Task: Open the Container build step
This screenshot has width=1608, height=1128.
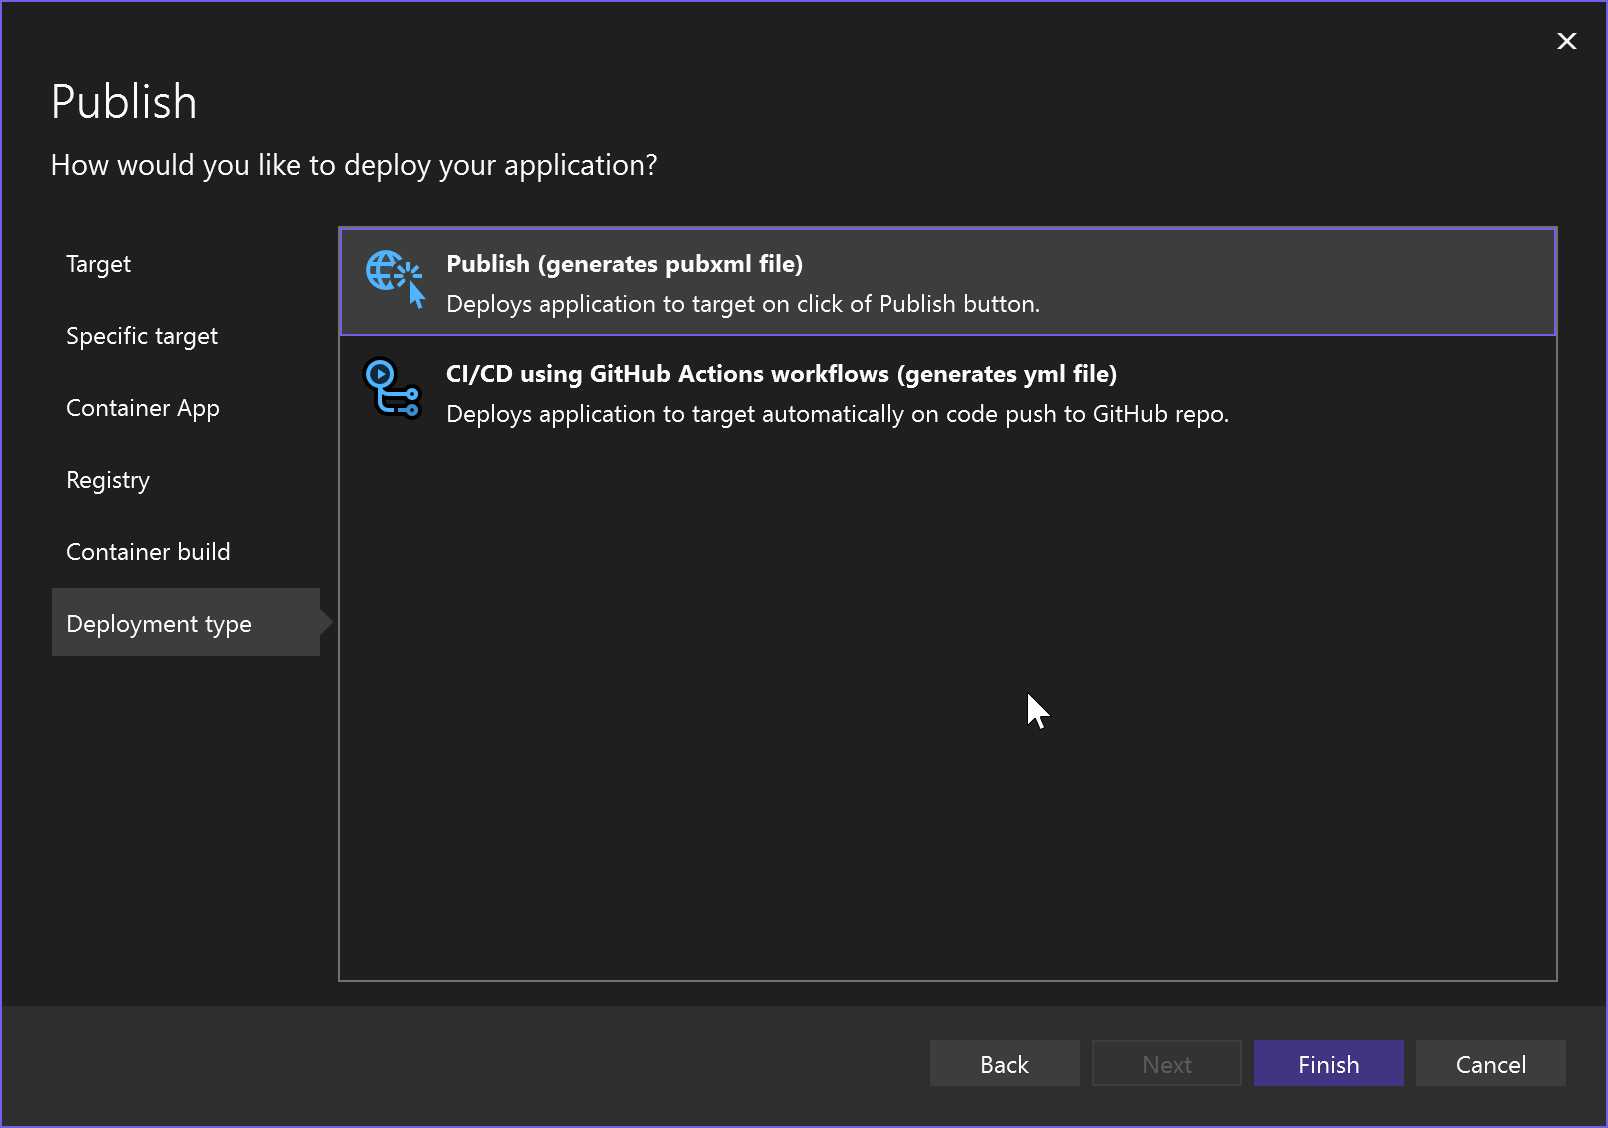Action: 148,551
